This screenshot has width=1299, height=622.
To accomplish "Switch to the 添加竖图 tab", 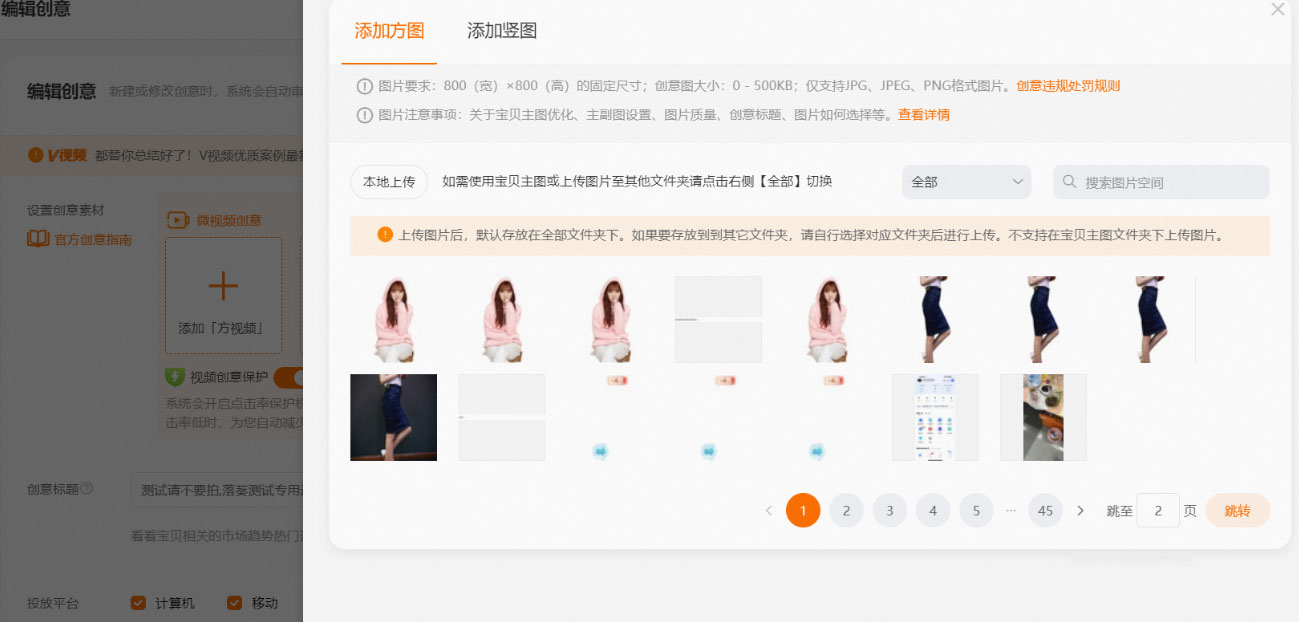I will point(500,31).
